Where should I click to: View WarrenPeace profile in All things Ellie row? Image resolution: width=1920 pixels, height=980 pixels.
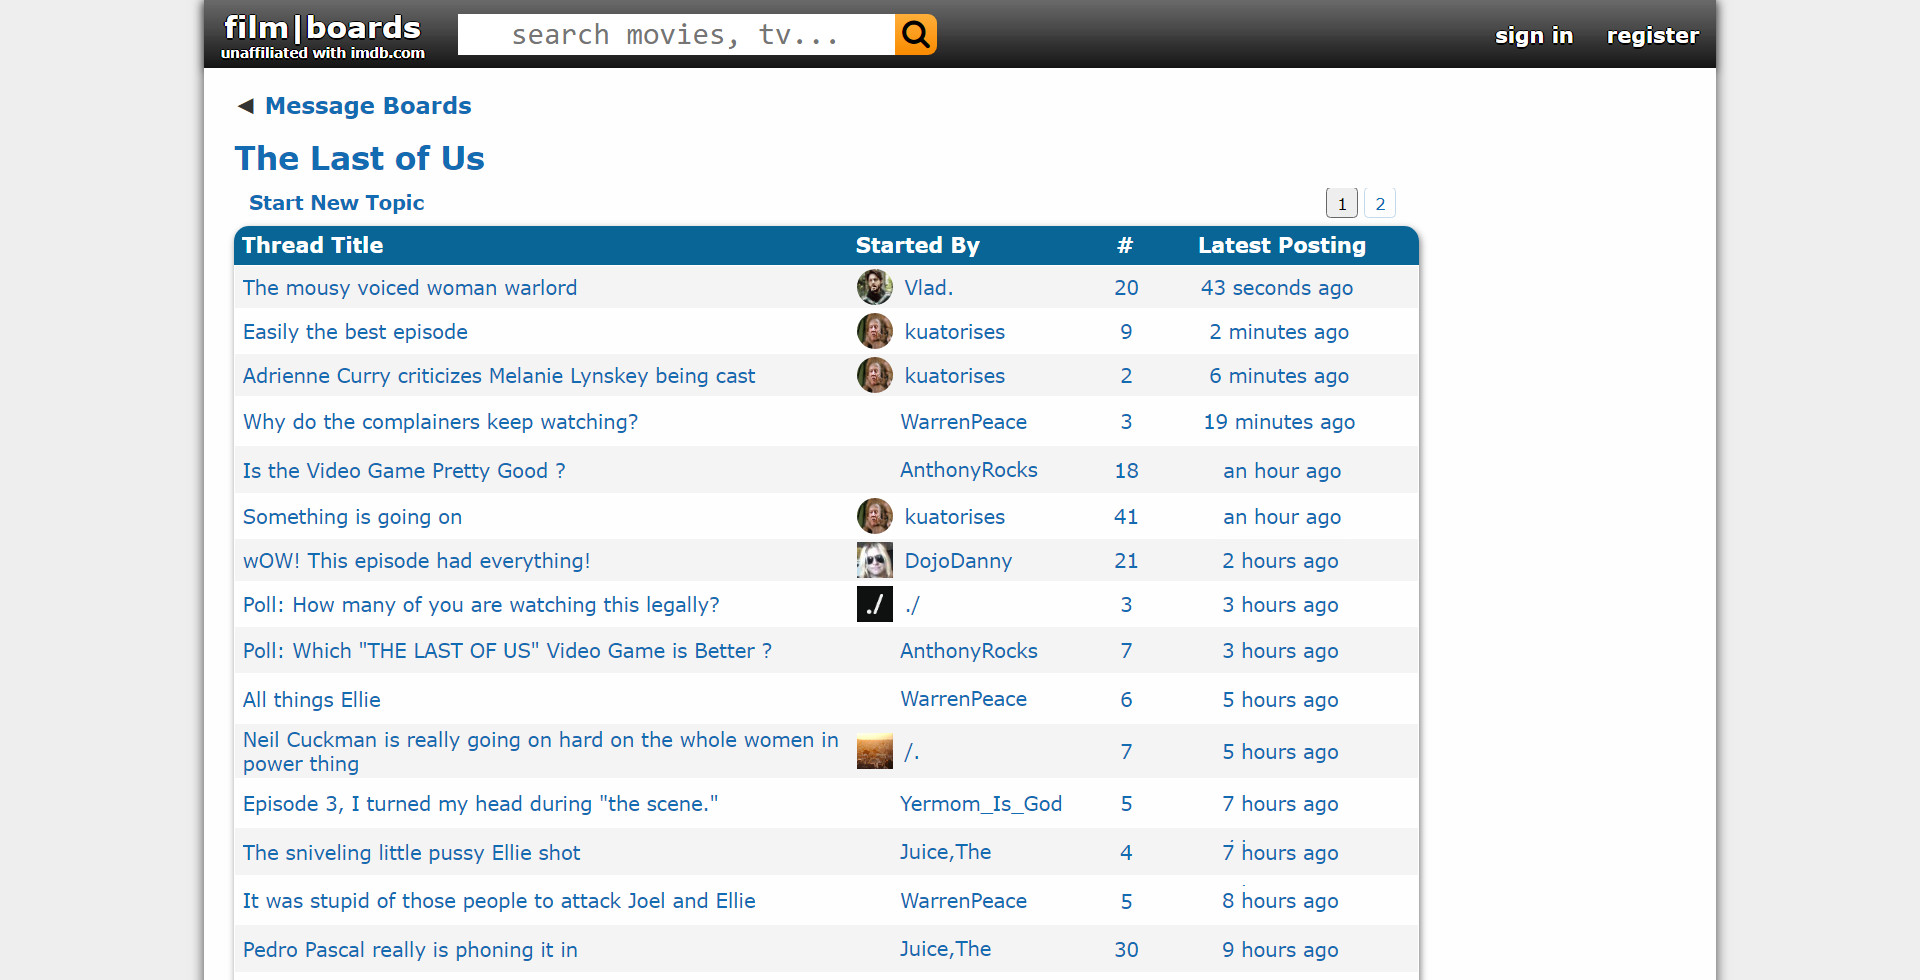[963, 699]
